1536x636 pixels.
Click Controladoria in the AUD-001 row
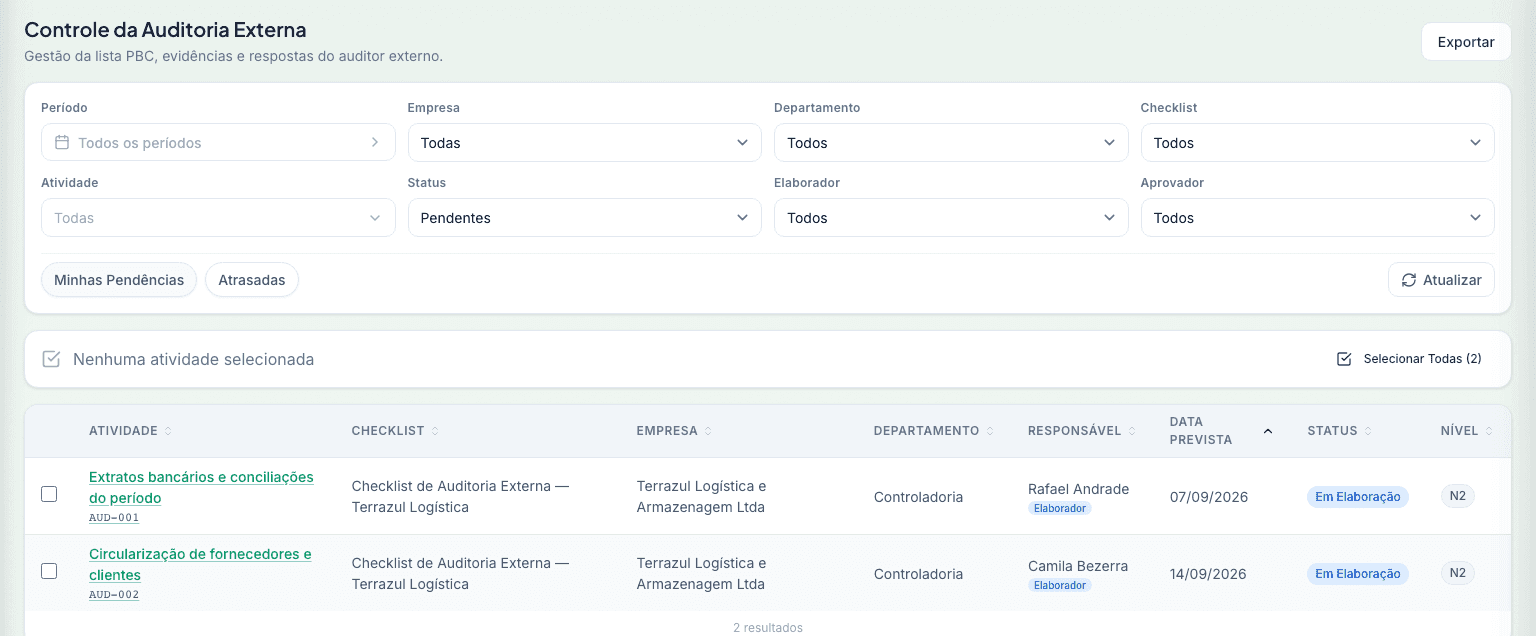click(x=919, y=497)
